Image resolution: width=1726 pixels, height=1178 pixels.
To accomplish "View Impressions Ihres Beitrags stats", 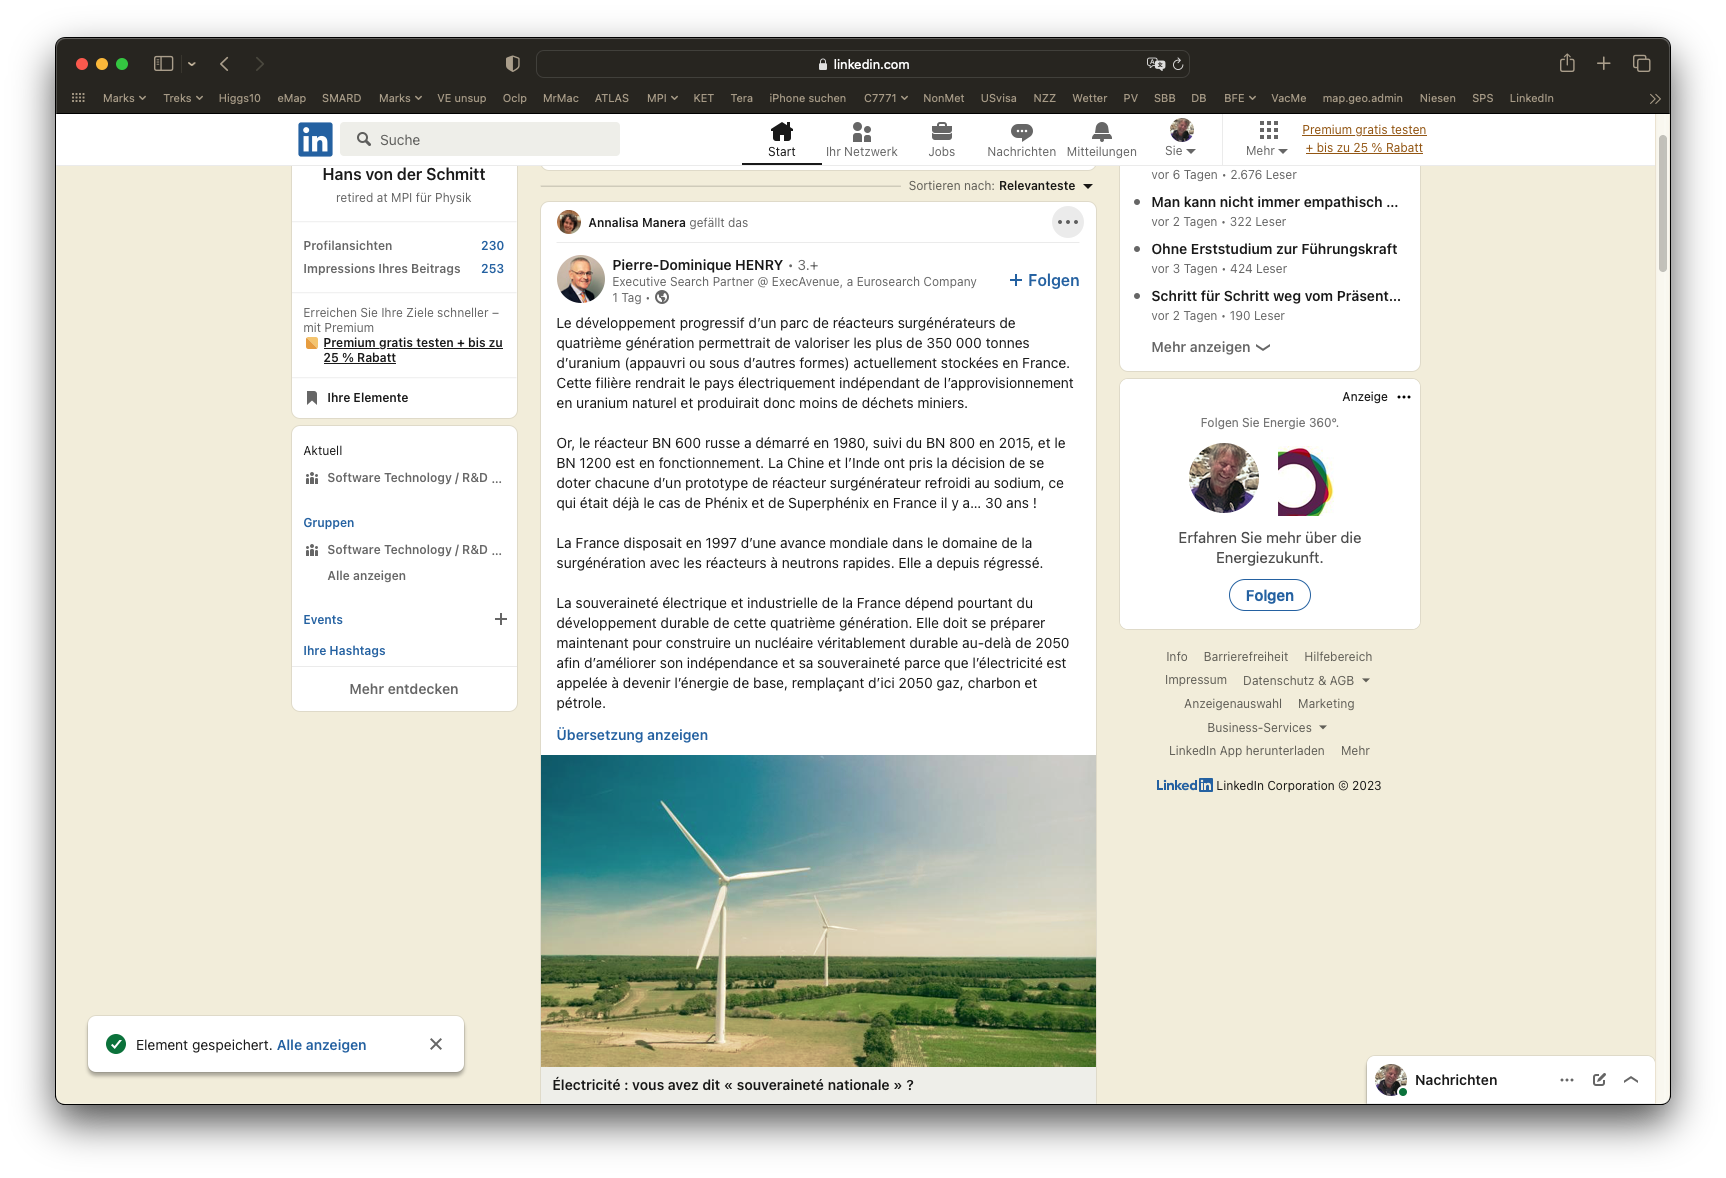I will coord(404,269).
